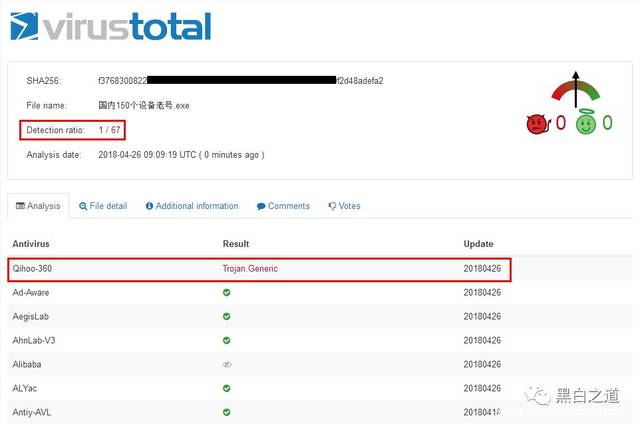Click the Result column header
The width and height of the screenshot is (640, 424).
tap(236, 244)
